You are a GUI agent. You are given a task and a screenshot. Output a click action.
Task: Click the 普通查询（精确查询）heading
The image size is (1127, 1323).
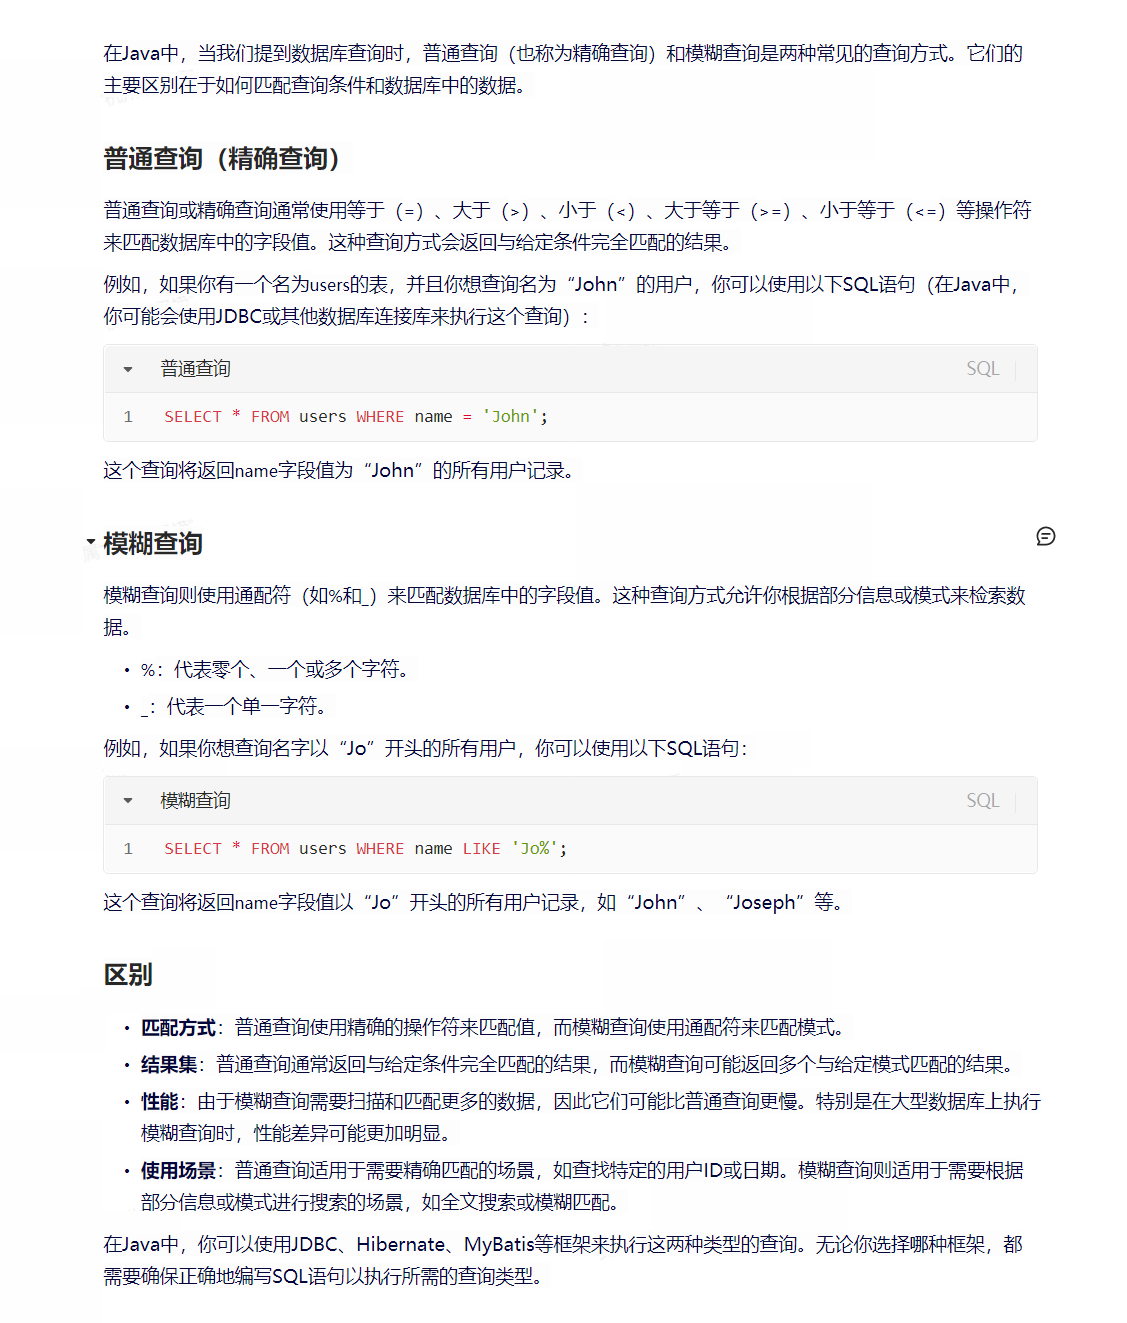[x=222, y=159]
